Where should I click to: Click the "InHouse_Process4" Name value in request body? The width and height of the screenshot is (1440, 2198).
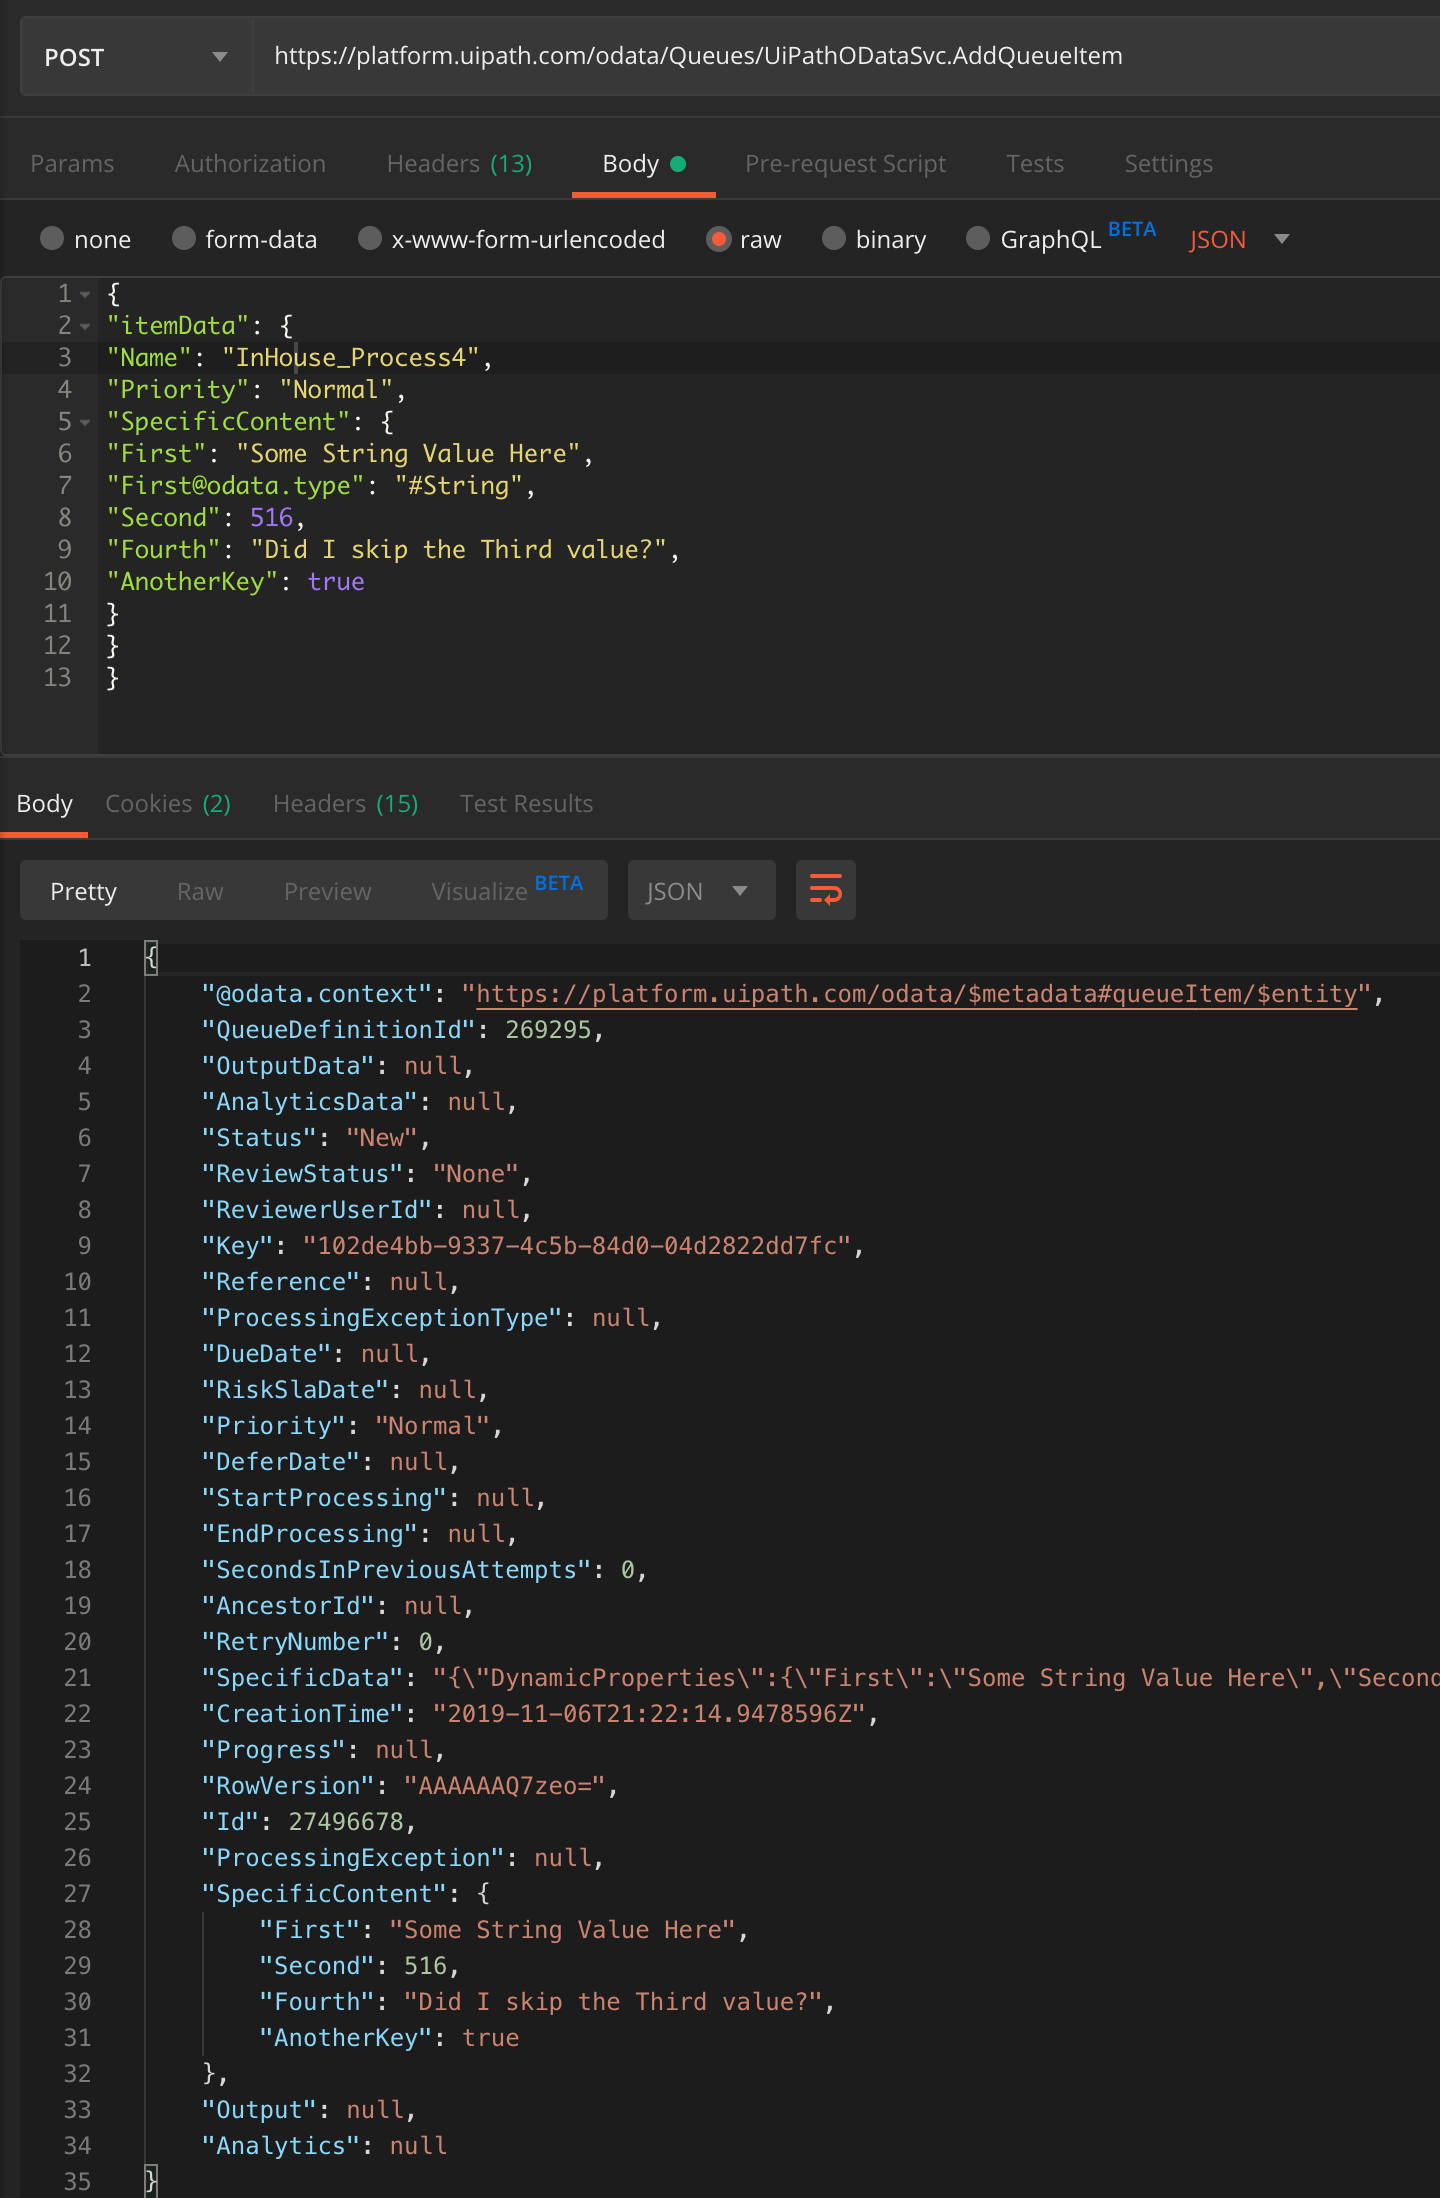350,358
